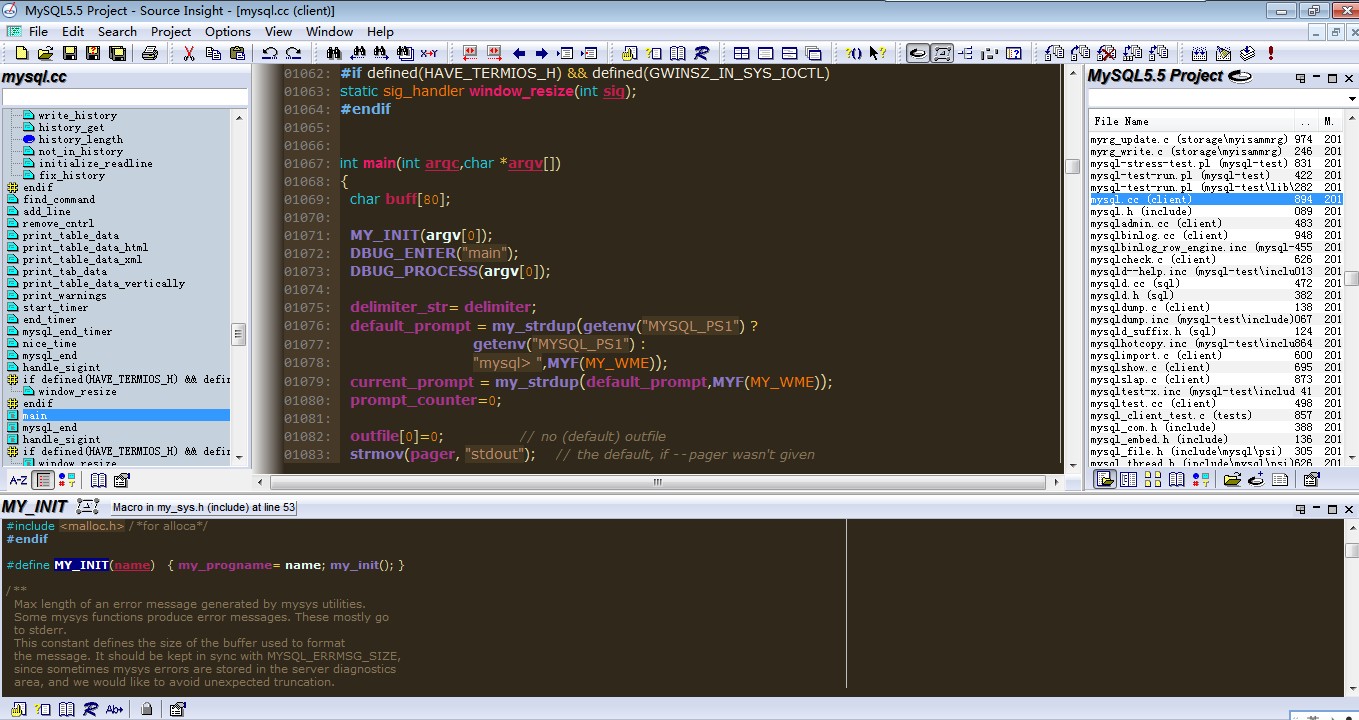Click the Lookup References hand icon
Screen dimensions: 1359x720
coord(629,53)
